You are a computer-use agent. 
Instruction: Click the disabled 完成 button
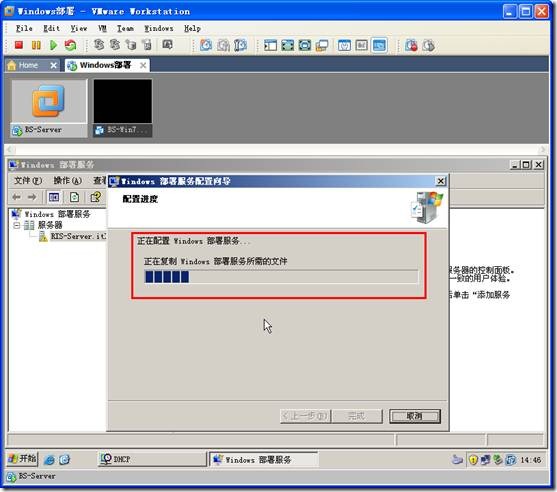coord(356,416)
